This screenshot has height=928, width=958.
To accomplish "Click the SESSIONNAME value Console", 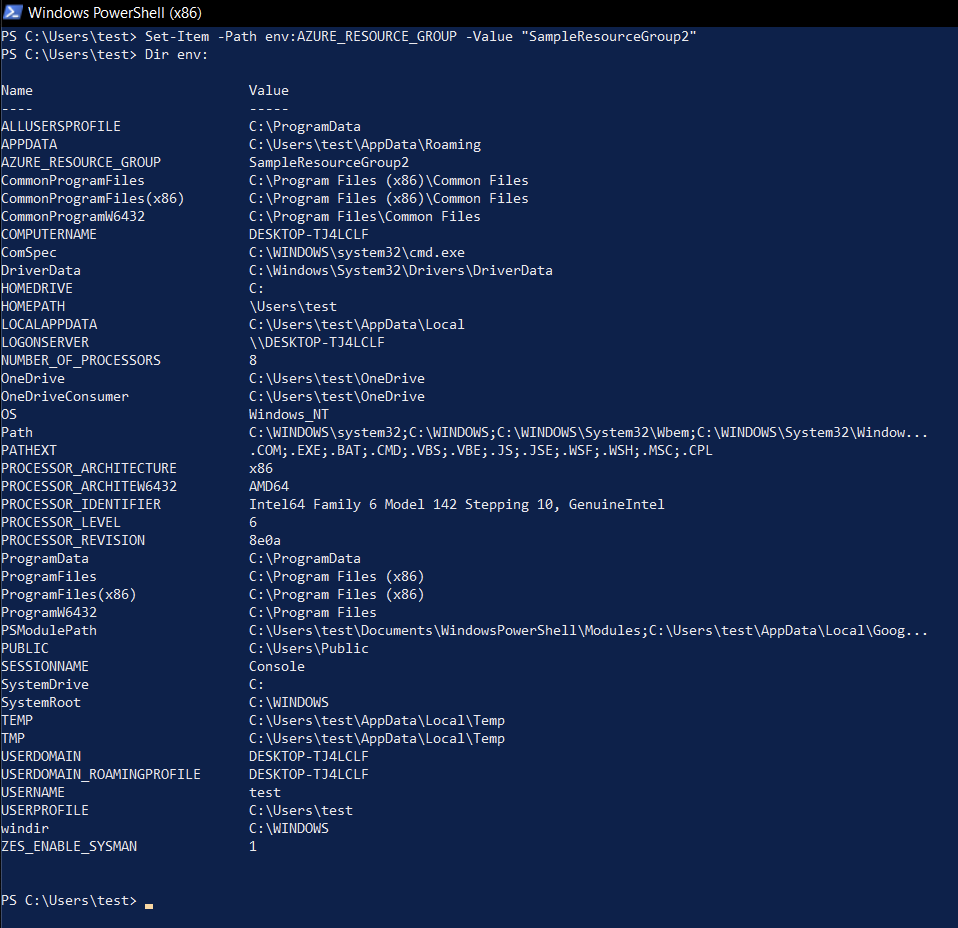I will point(276,666).
